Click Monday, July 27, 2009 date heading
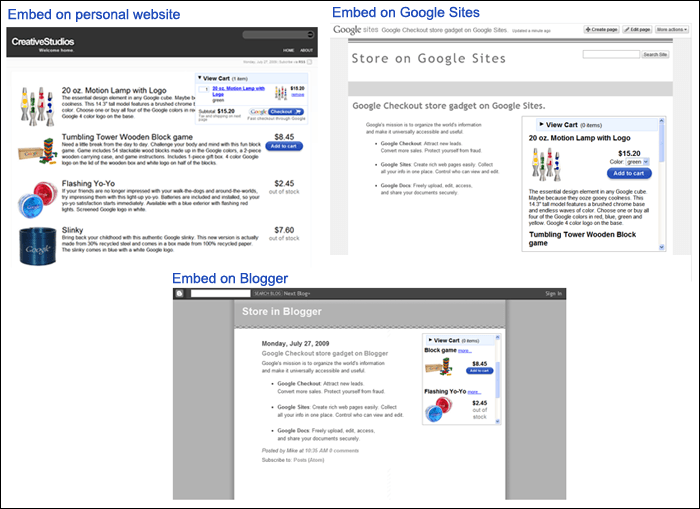The width and height of the screenshot is (700, 509). click(x=295, y=343)
